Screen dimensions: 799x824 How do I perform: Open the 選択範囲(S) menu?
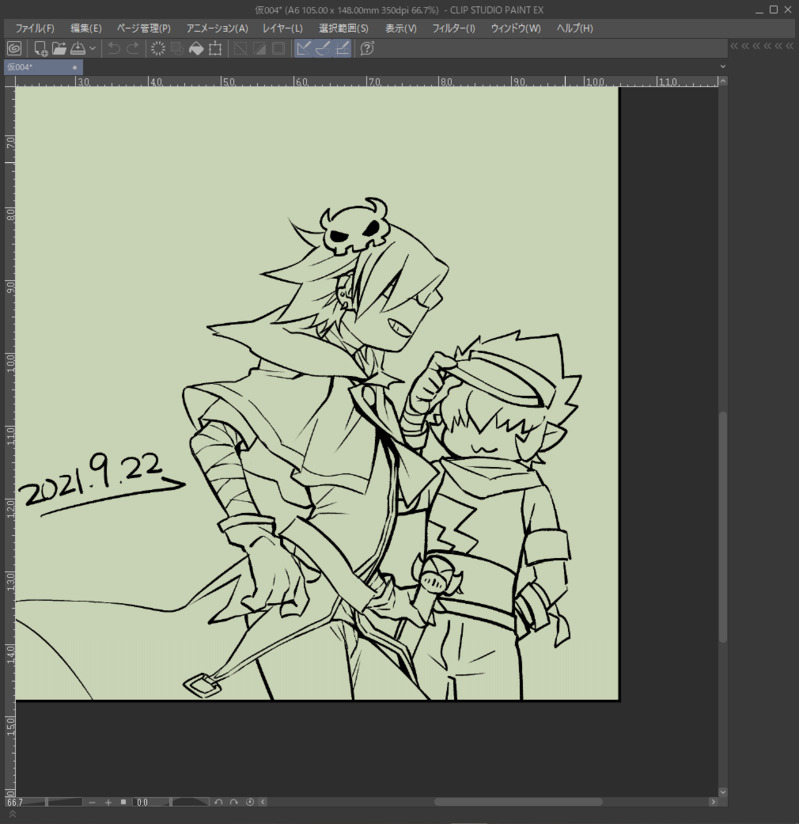343,28
